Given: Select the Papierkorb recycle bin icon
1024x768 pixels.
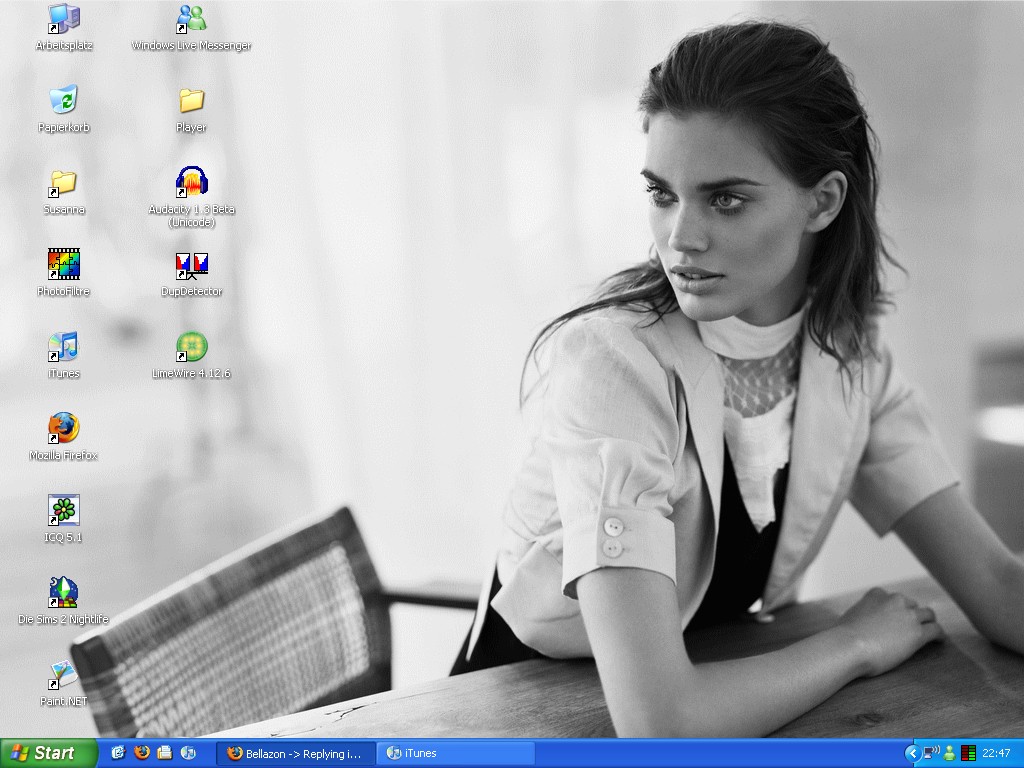Looking at the screenshot, I should [x=64, y=101].
